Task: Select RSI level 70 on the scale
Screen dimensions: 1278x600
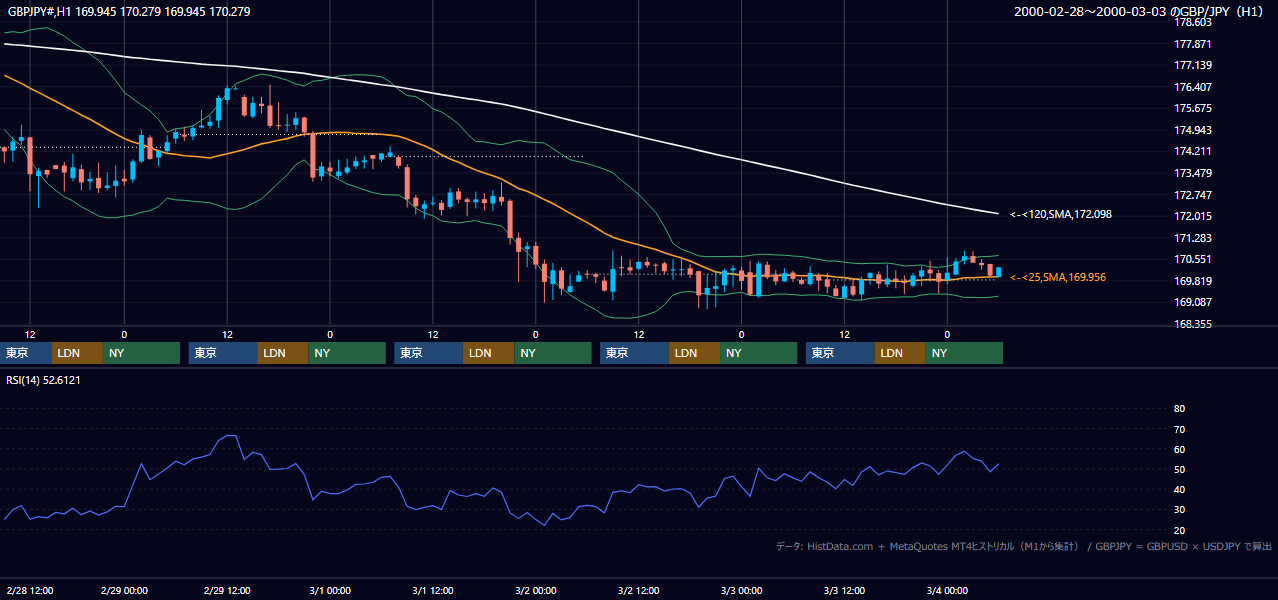Action: (x=1179, y=429)
